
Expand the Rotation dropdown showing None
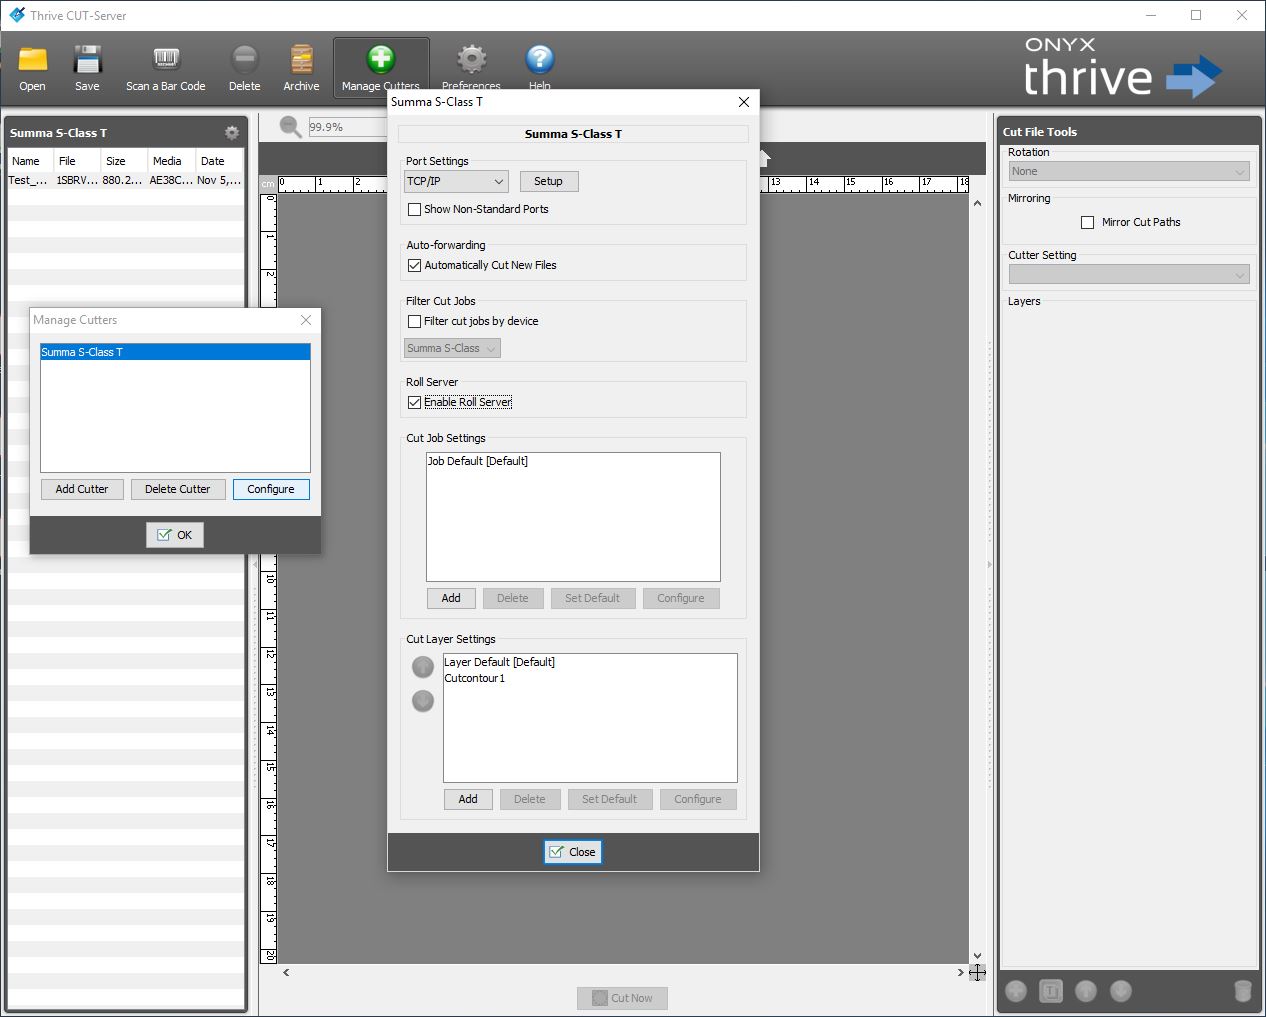(1129, 171)
